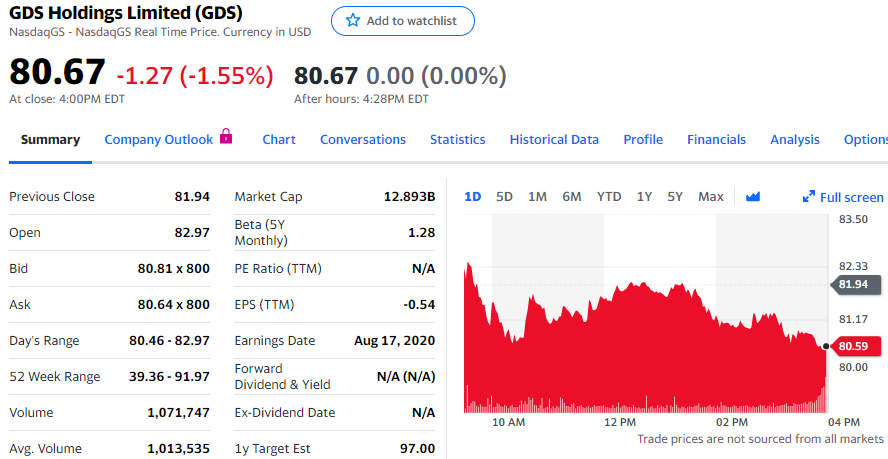Switch chart type using the area chart icon
888x459 pixels.
[753, 197]
